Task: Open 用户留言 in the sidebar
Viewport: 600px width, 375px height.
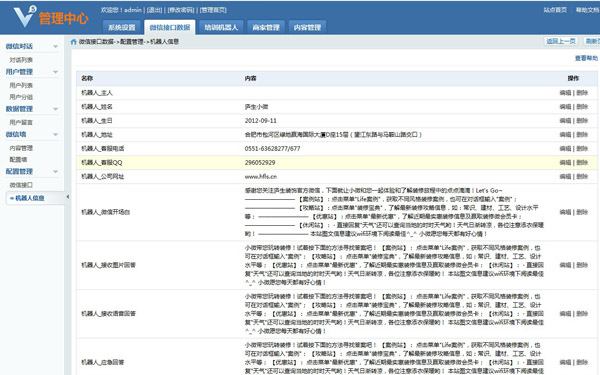Action: click(21, 122)
